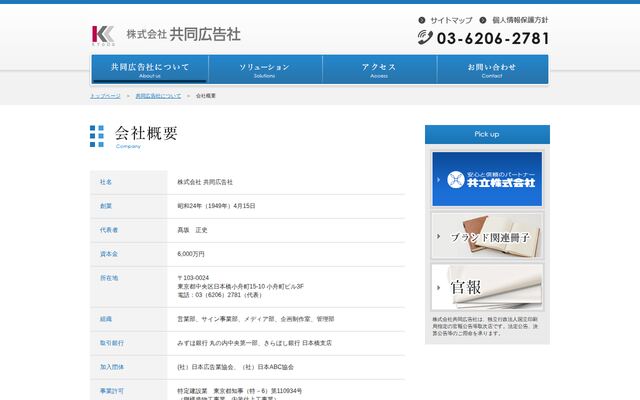The width and height of the screenshot is (640, 400).
Task: Click the 代表者 row label
Action: click(109, 230)
